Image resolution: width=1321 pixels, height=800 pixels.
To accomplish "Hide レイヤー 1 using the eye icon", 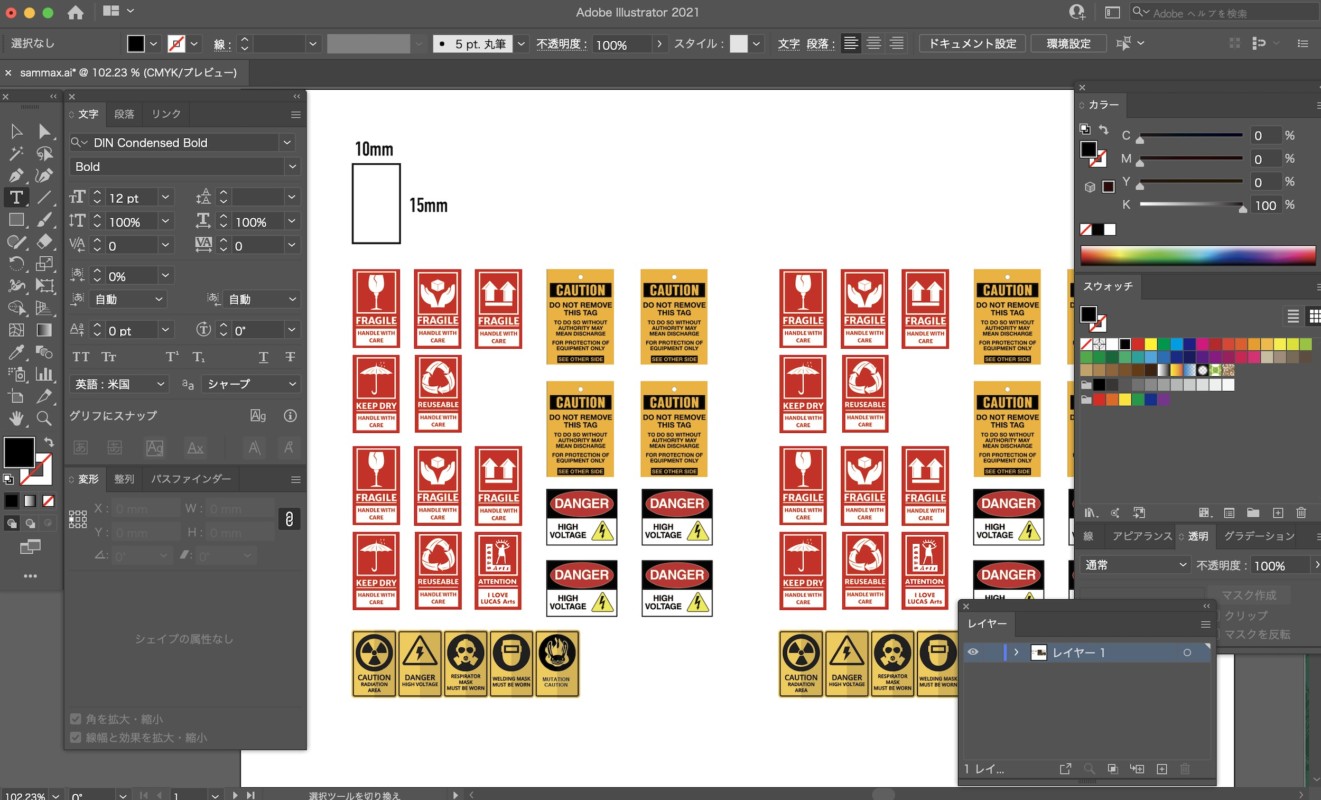I will 972,652.
